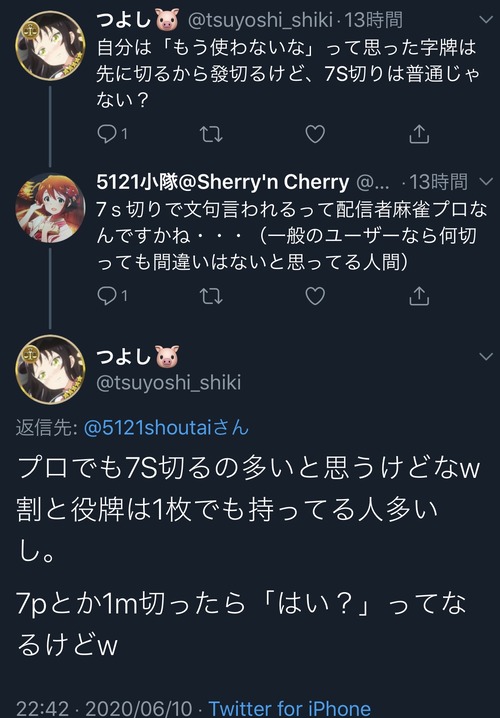Like the first tweet about 7S切り
This screenshot has height=718, width=500.
315,134
